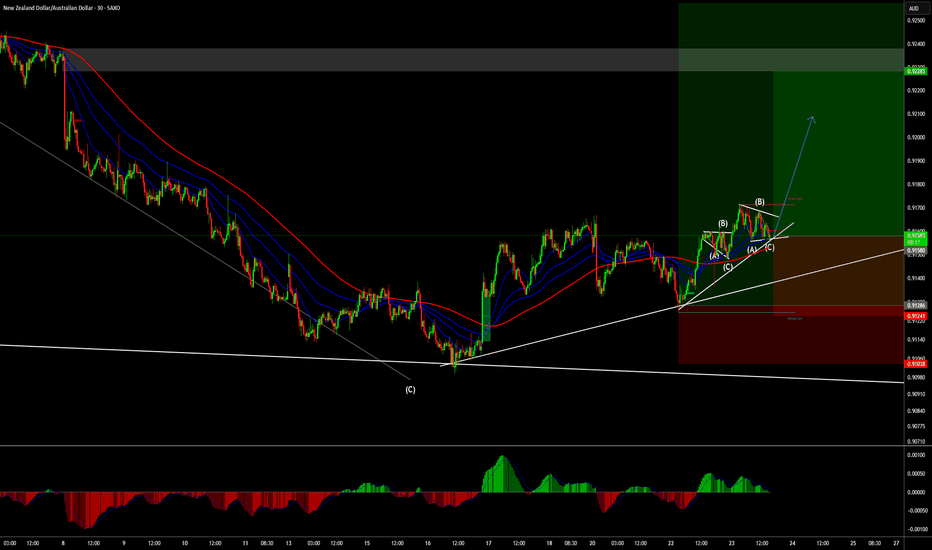Select the red 0.91038 stop-loss price label
Screen dimensions: 932x550
tap(915, 363)
